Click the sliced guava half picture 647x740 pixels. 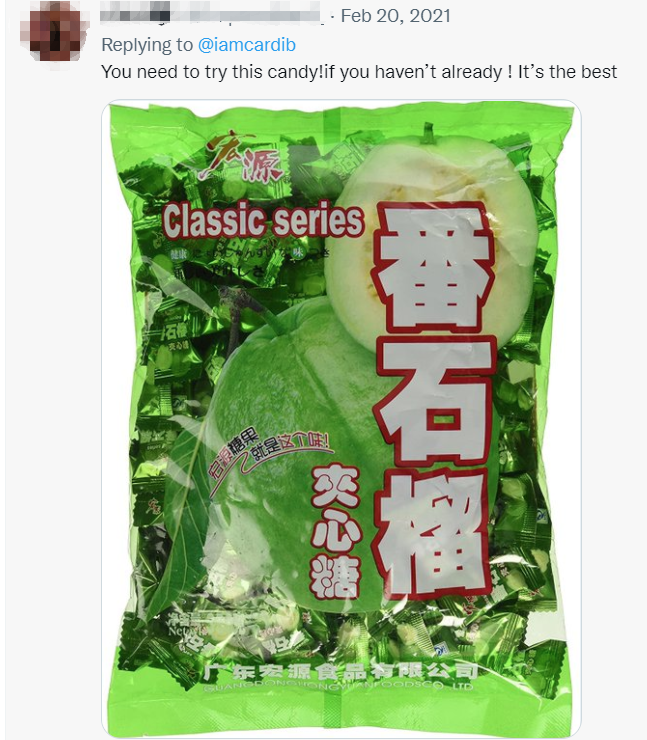click(430, 236)
